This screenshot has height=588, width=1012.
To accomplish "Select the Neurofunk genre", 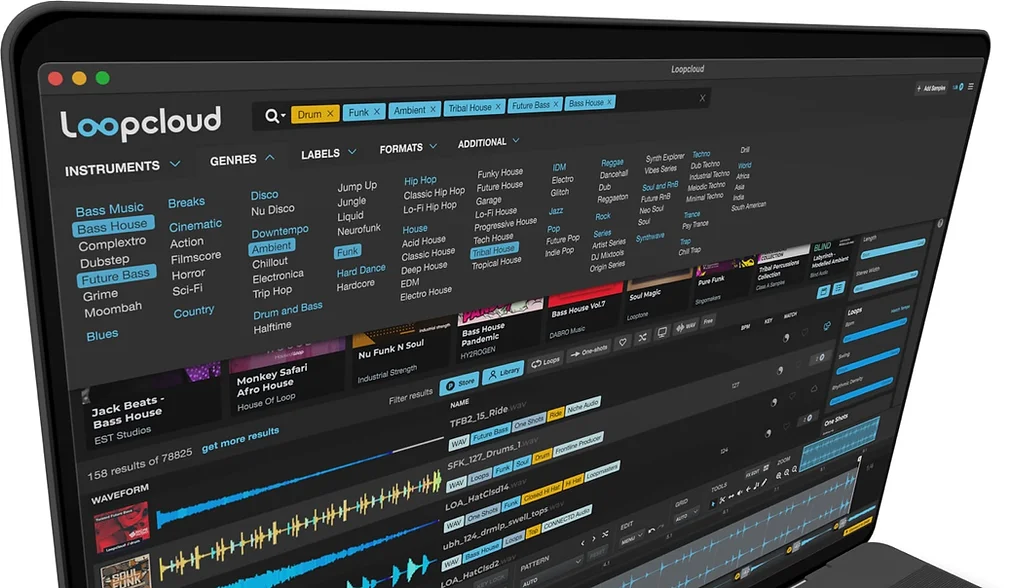I will 359,229.
